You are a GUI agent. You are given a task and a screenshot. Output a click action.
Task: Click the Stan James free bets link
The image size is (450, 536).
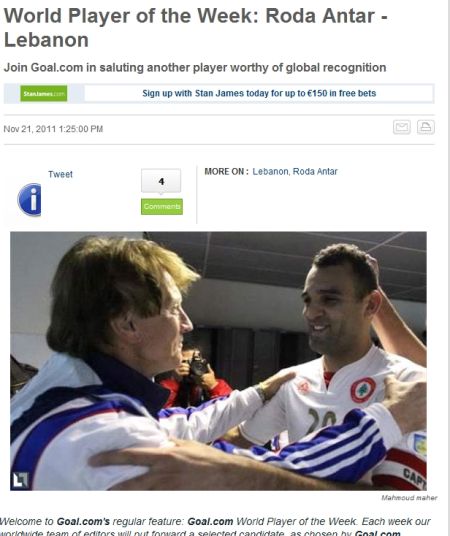(259, 93)
